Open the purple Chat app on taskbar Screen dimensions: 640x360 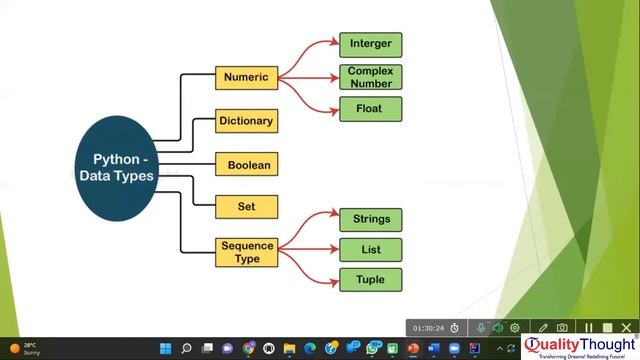pos(227,349)
